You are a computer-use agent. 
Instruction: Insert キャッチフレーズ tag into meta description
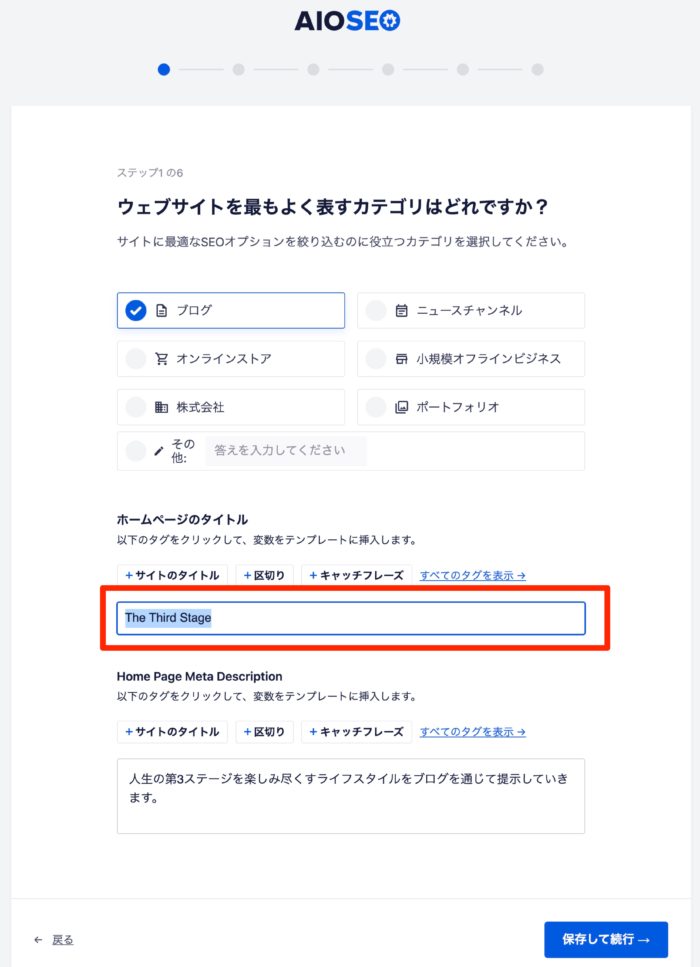pos(356,732)
